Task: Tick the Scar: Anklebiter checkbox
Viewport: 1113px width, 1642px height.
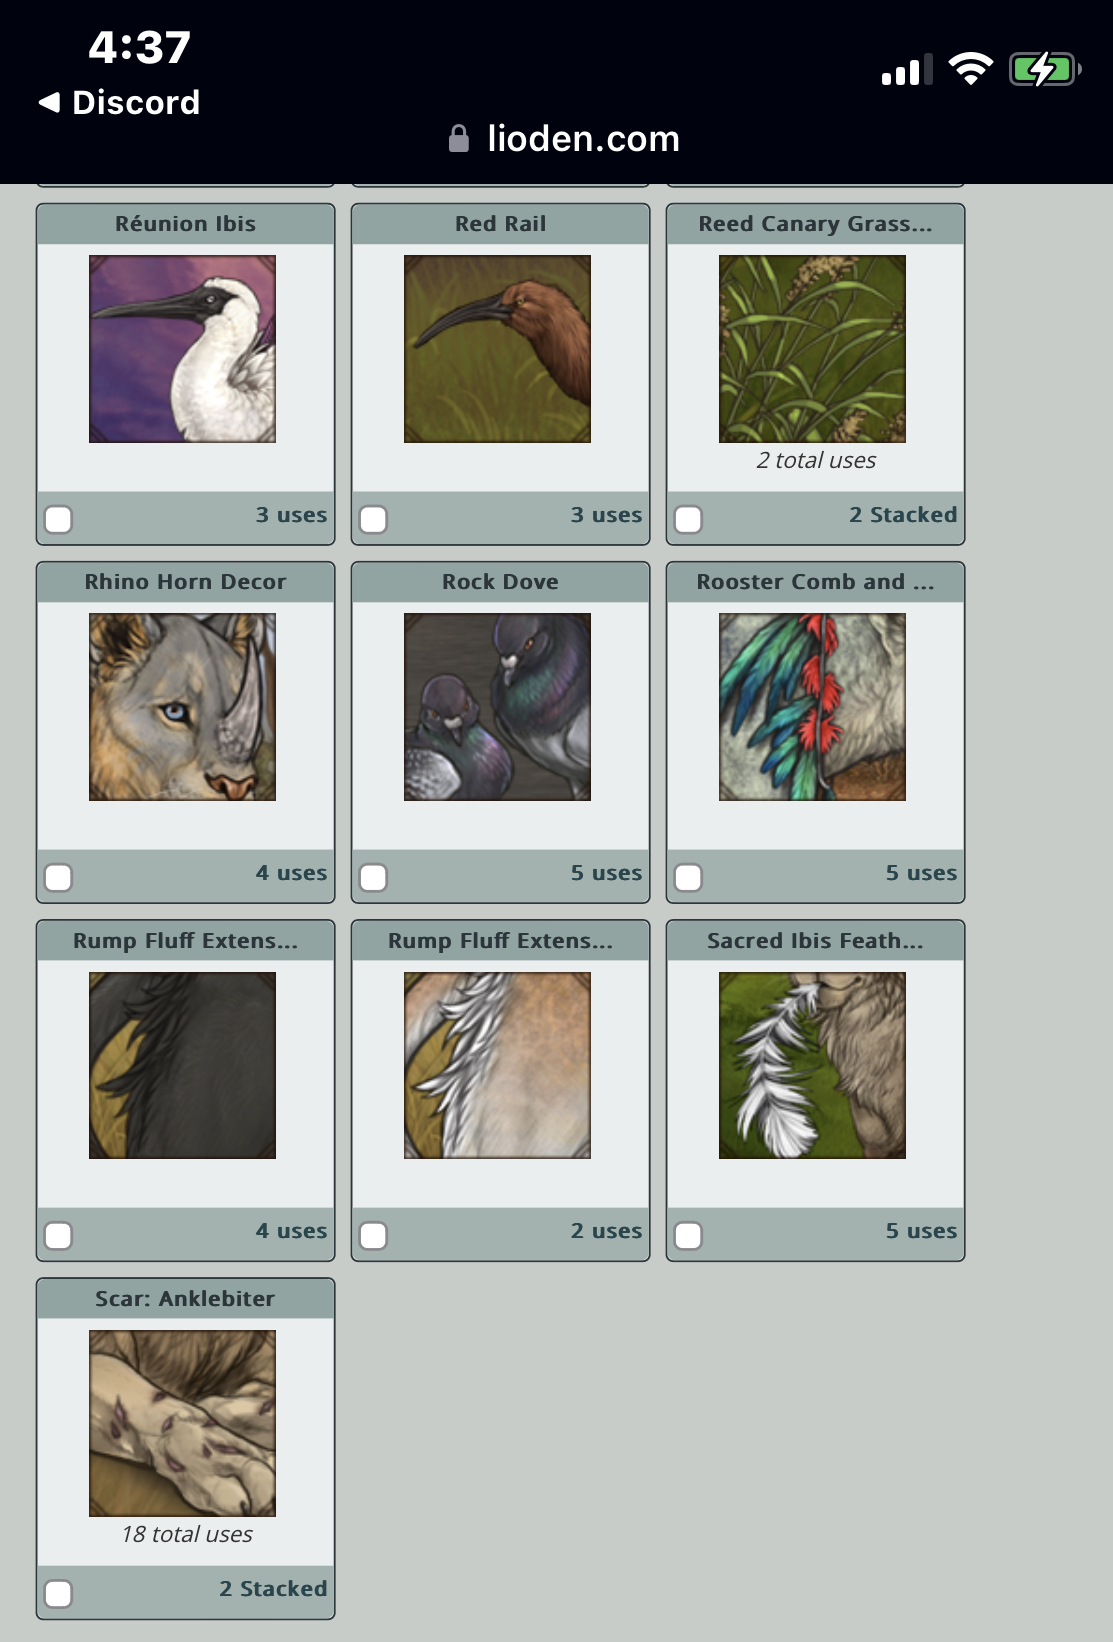Action: pyautogui.click(x=59, y=1593)
